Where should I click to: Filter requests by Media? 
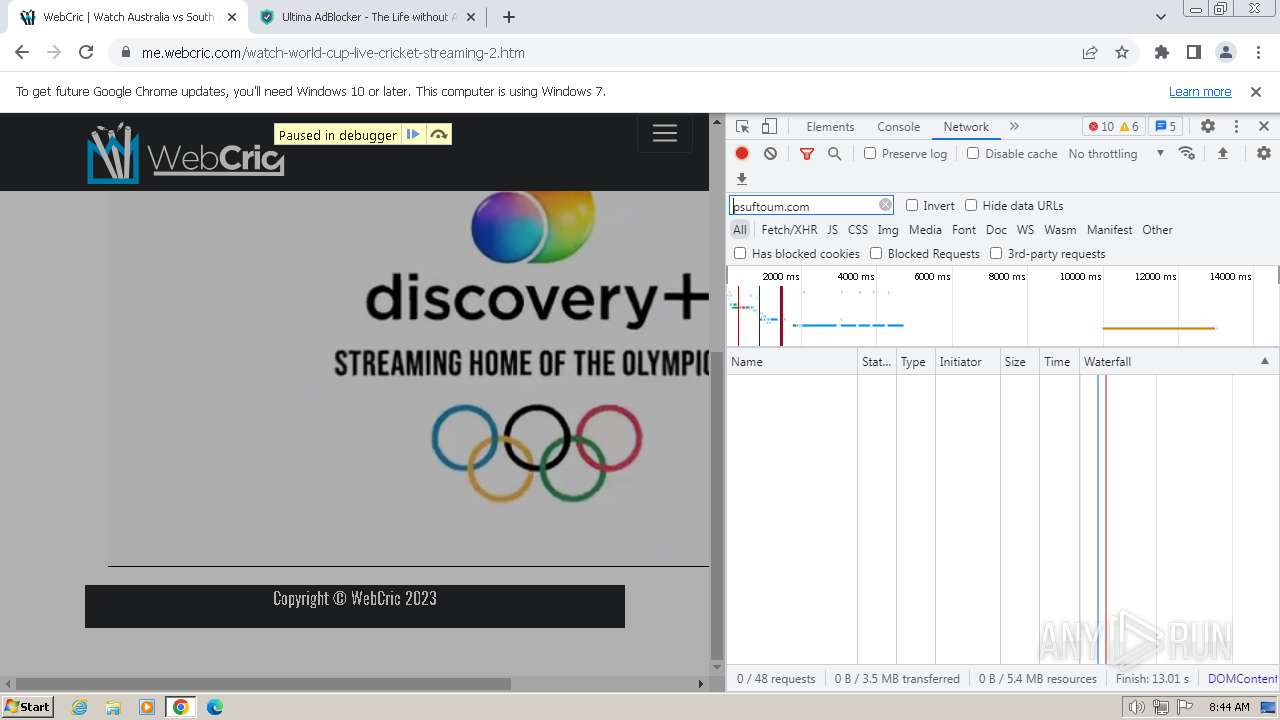tap(925, 229)
